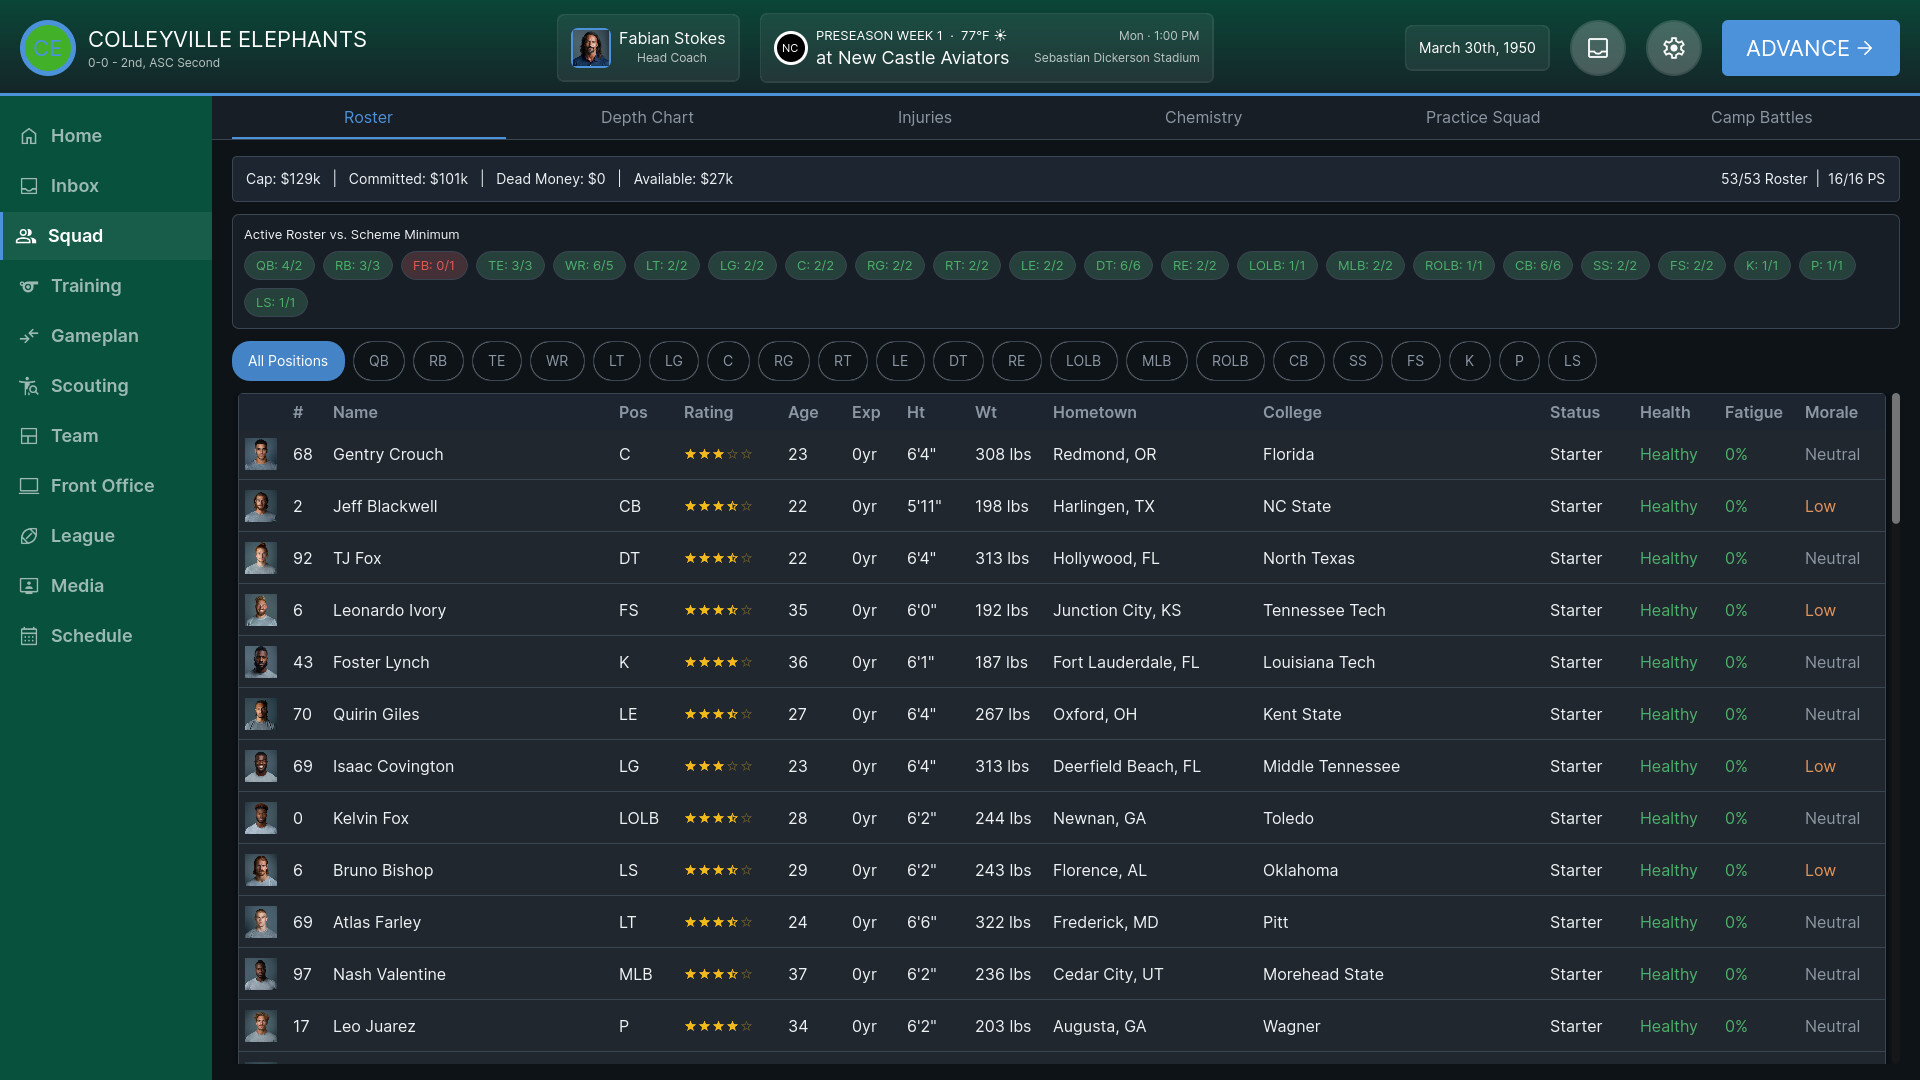Click the Squad people icon
1920x1080 pixels.
tap(26, 236)
